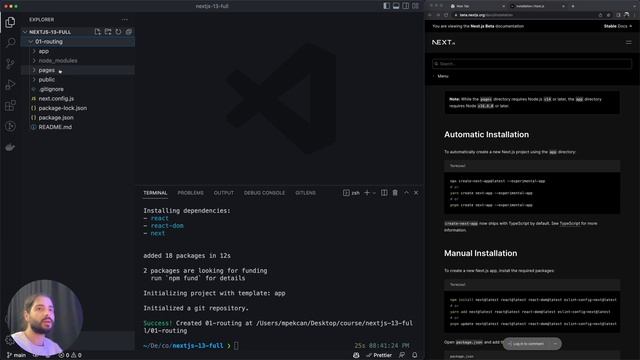This screenshot has width=640, height=360.
Task: Select the zsh terminal shell label
Action: coord(352,193)
